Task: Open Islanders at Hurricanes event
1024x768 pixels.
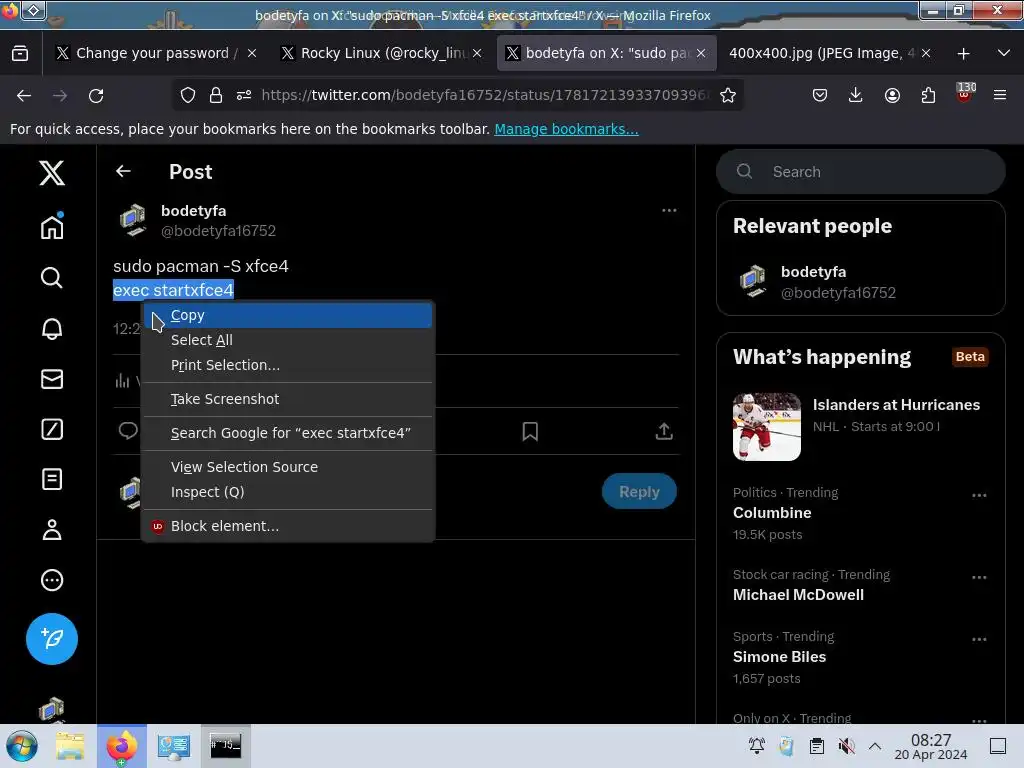Action: tap(861, 426)
